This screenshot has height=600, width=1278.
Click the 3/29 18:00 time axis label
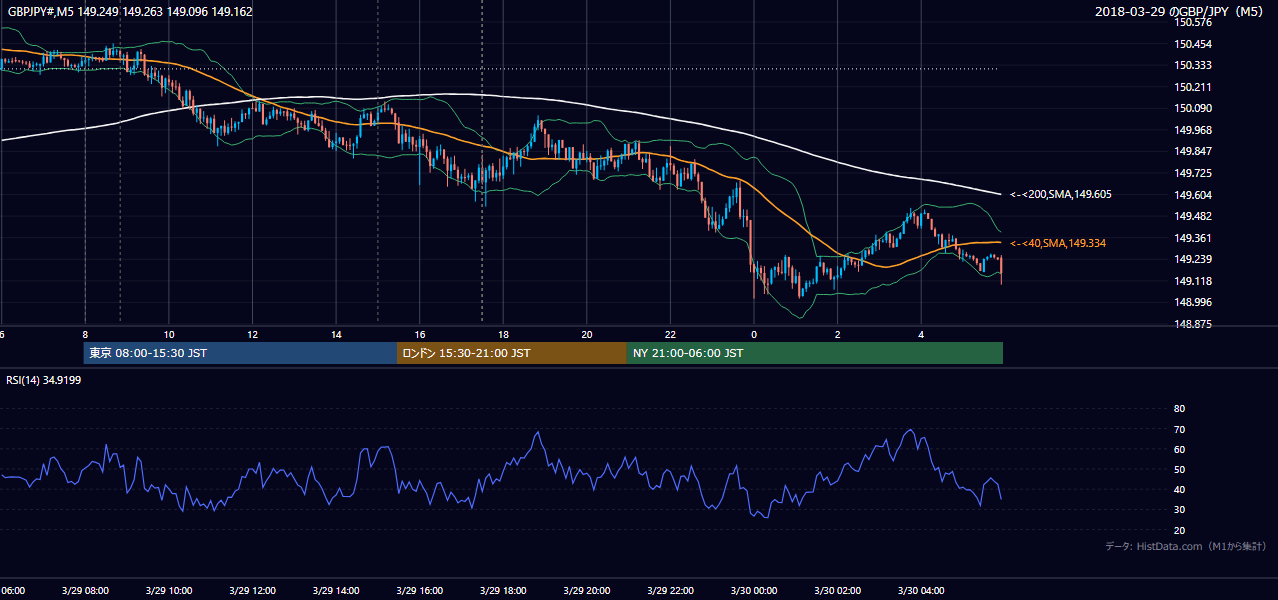[503, 590]
